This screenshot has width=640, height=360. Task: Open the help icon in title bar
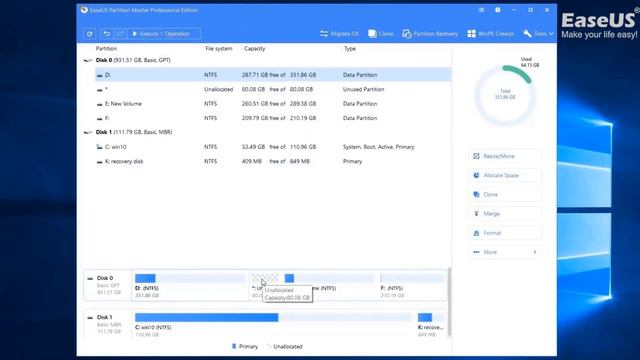(498, 10)
